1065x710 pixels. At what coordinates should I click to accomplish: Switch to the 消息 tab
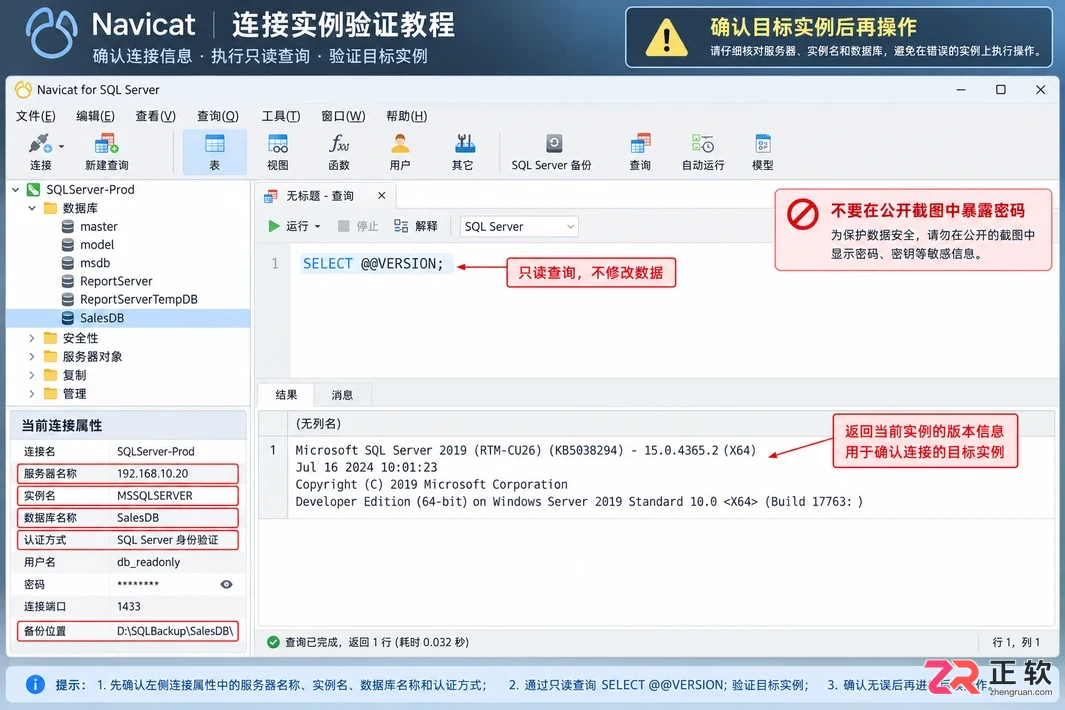pyautogui.click(x=342, y=395)
